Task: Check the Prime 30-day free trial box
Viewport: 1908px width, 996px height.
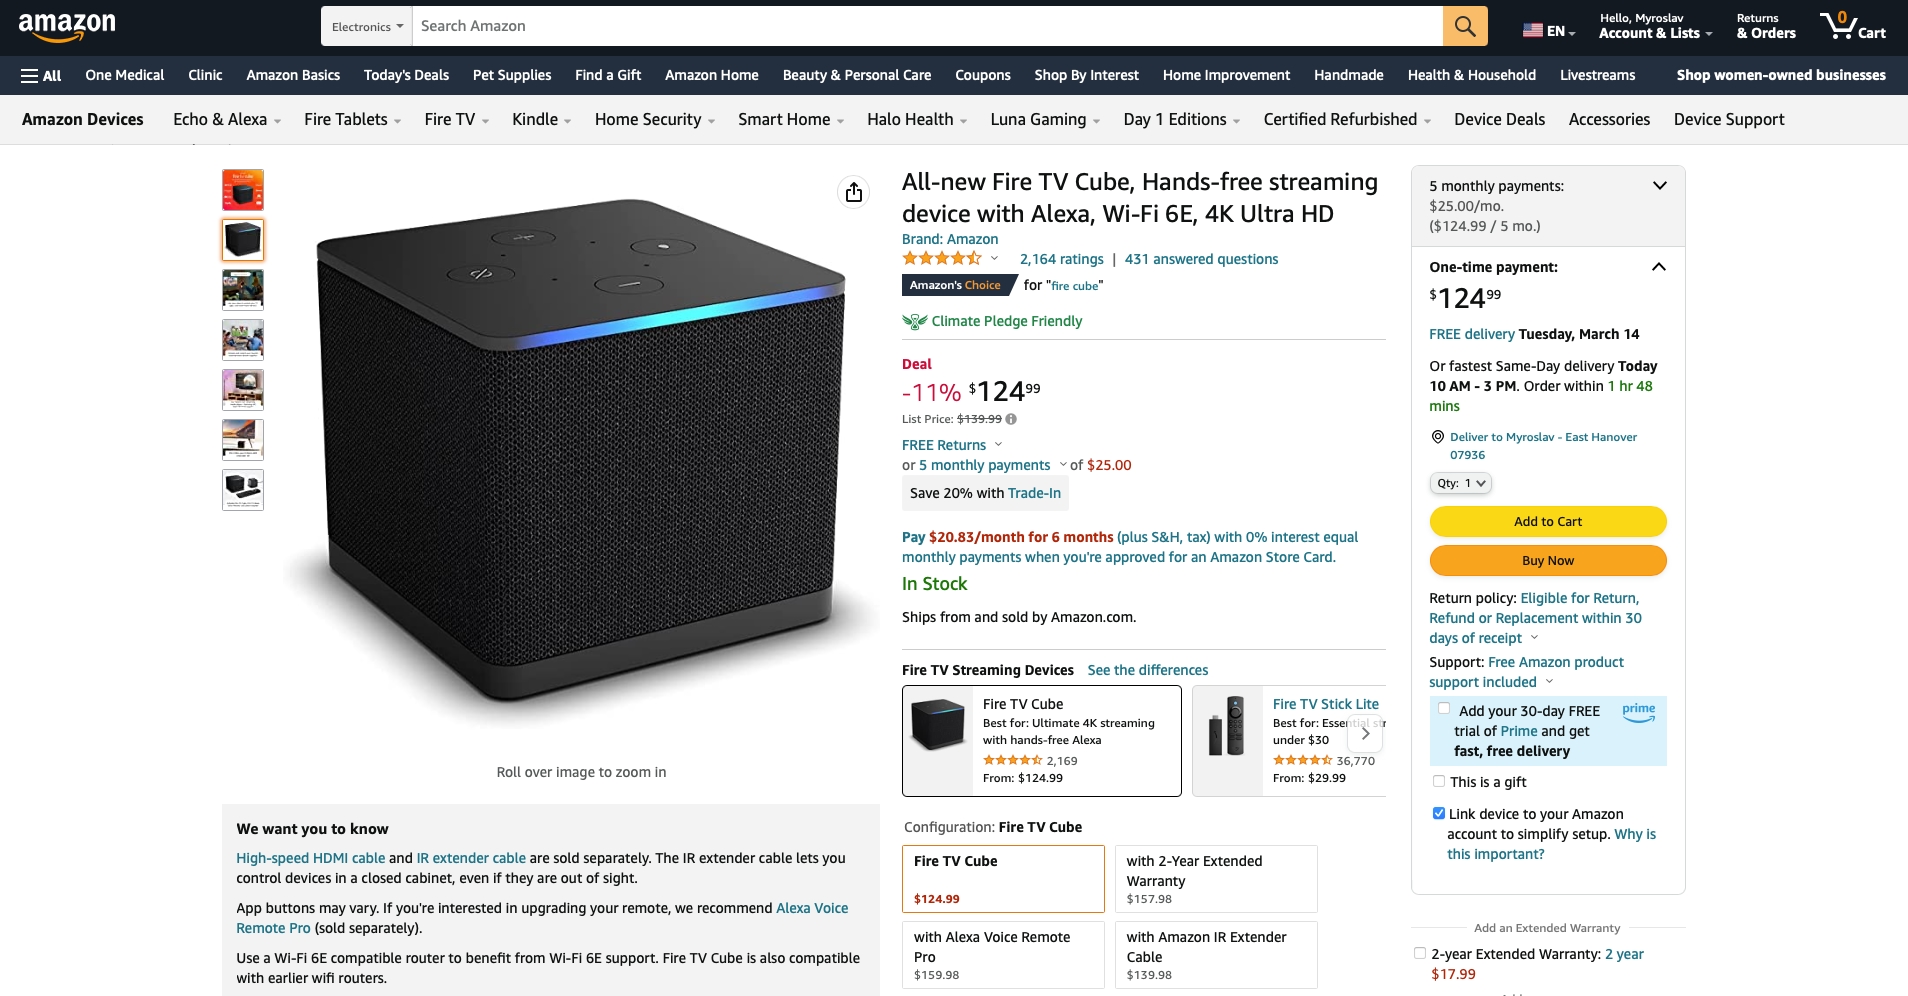Action: point(1443,709)
